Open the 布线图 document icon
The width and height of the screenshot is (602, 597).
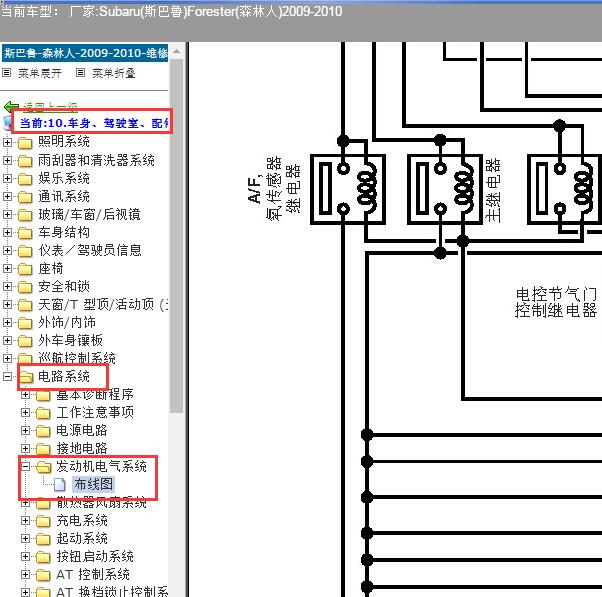60,485
